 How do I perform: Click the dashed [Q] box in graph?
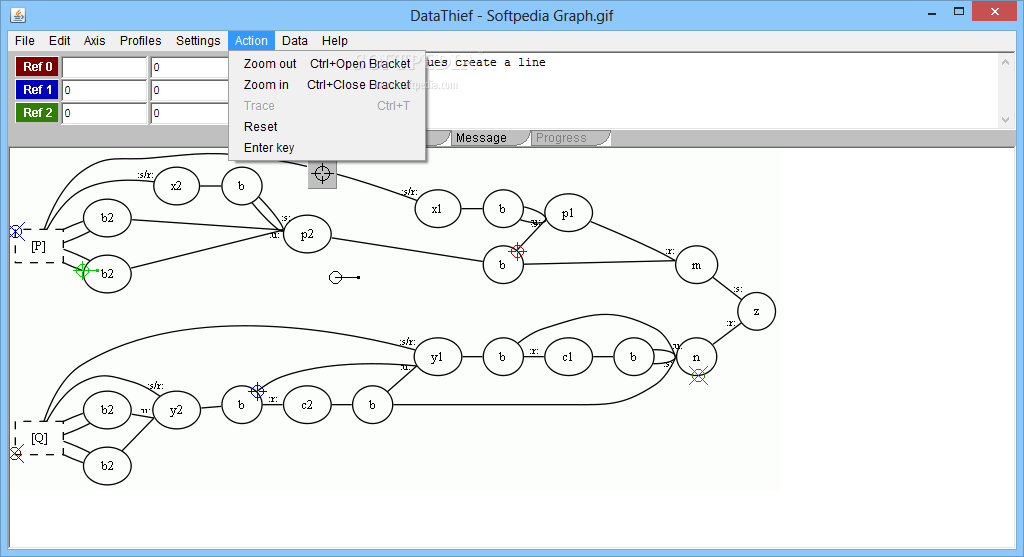(39, 438)
